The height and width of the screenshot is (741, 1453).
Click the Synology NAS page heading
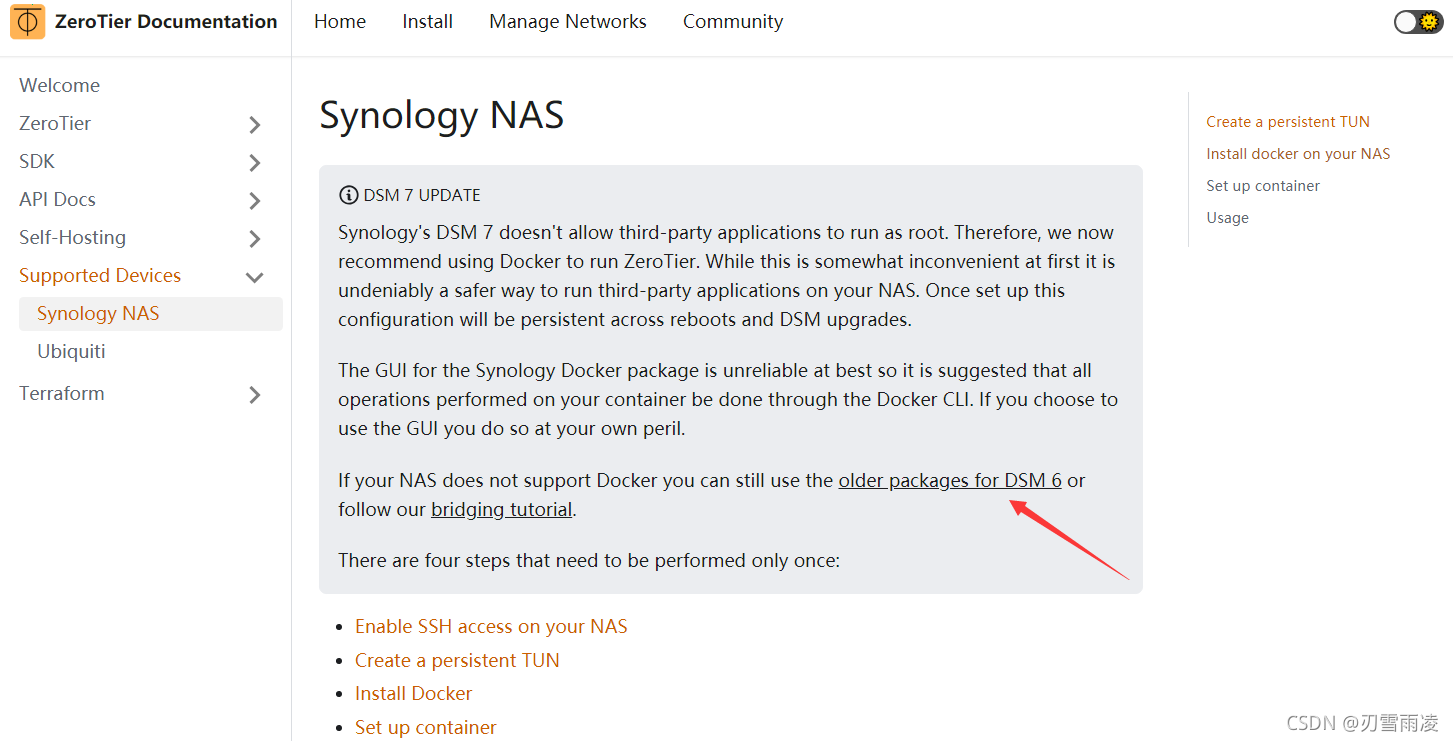[442, 115]
